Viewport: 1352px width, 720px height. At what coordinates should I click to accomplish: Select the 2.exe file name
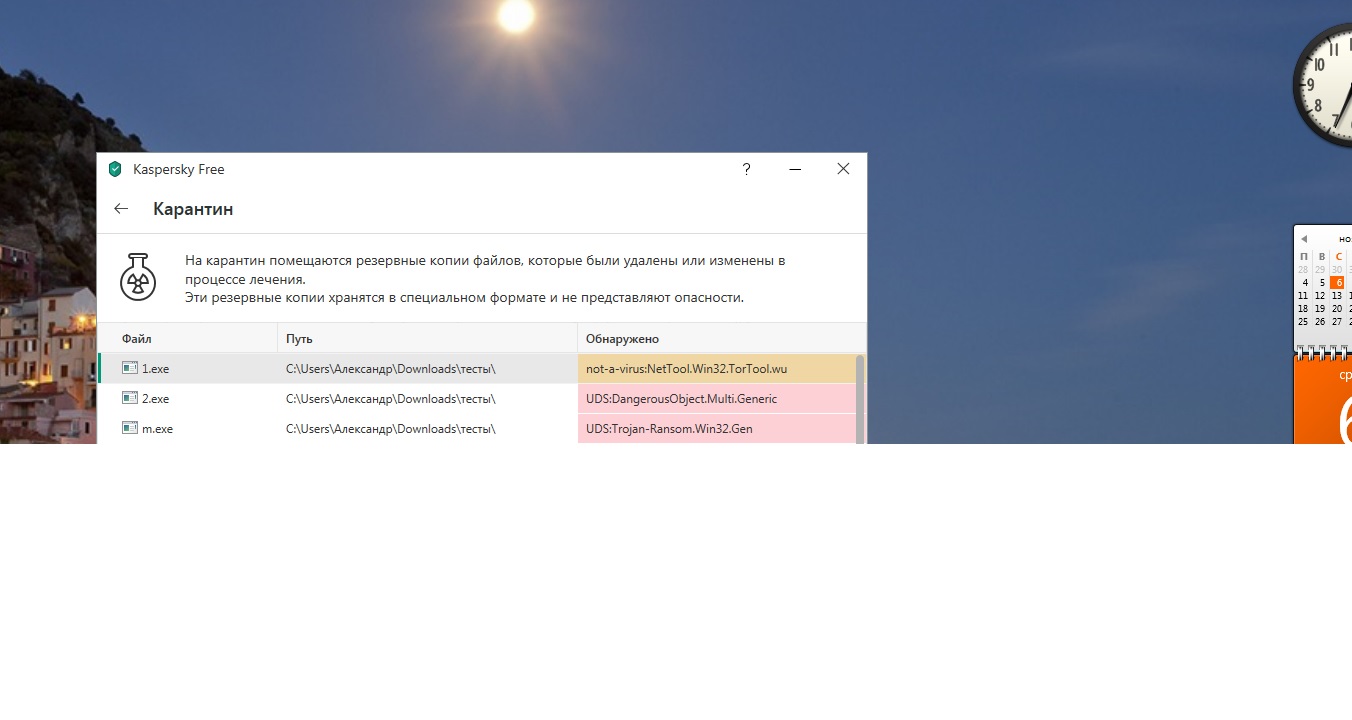tap(156, 399)
